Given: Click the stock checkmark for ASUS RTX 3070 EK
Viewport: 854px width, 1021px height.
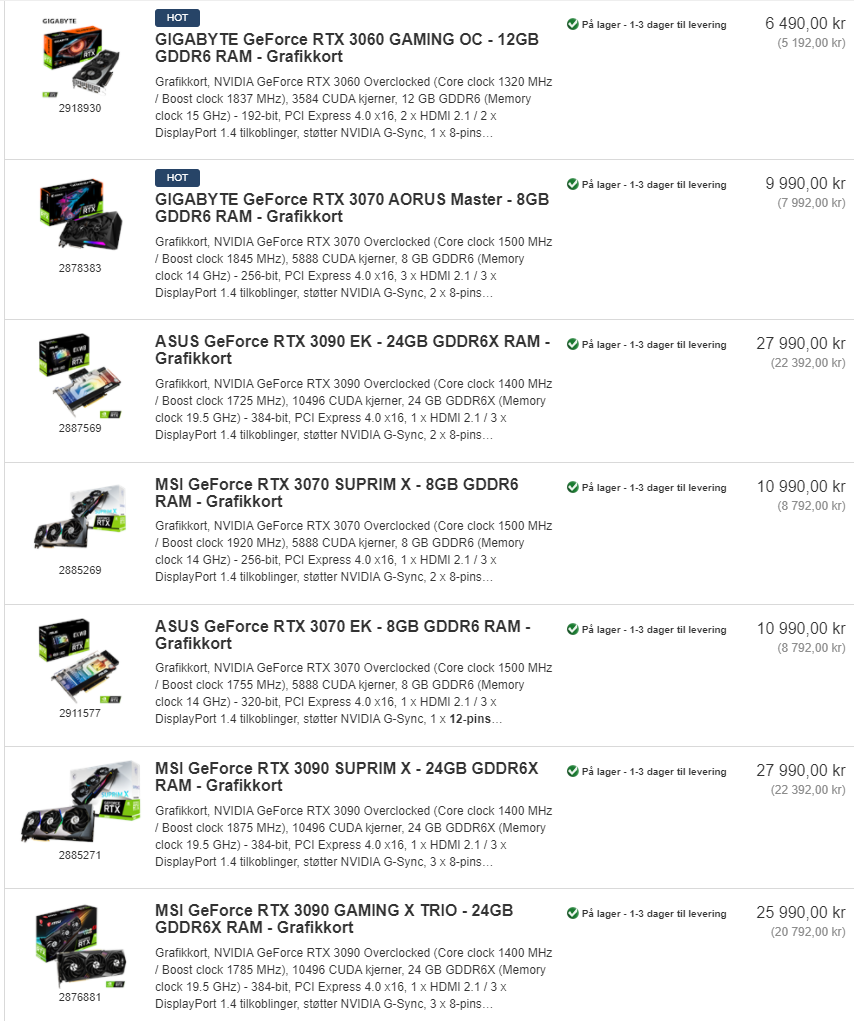Looking at the screenshot, I should pyautogui.click(x=572, y=629).
